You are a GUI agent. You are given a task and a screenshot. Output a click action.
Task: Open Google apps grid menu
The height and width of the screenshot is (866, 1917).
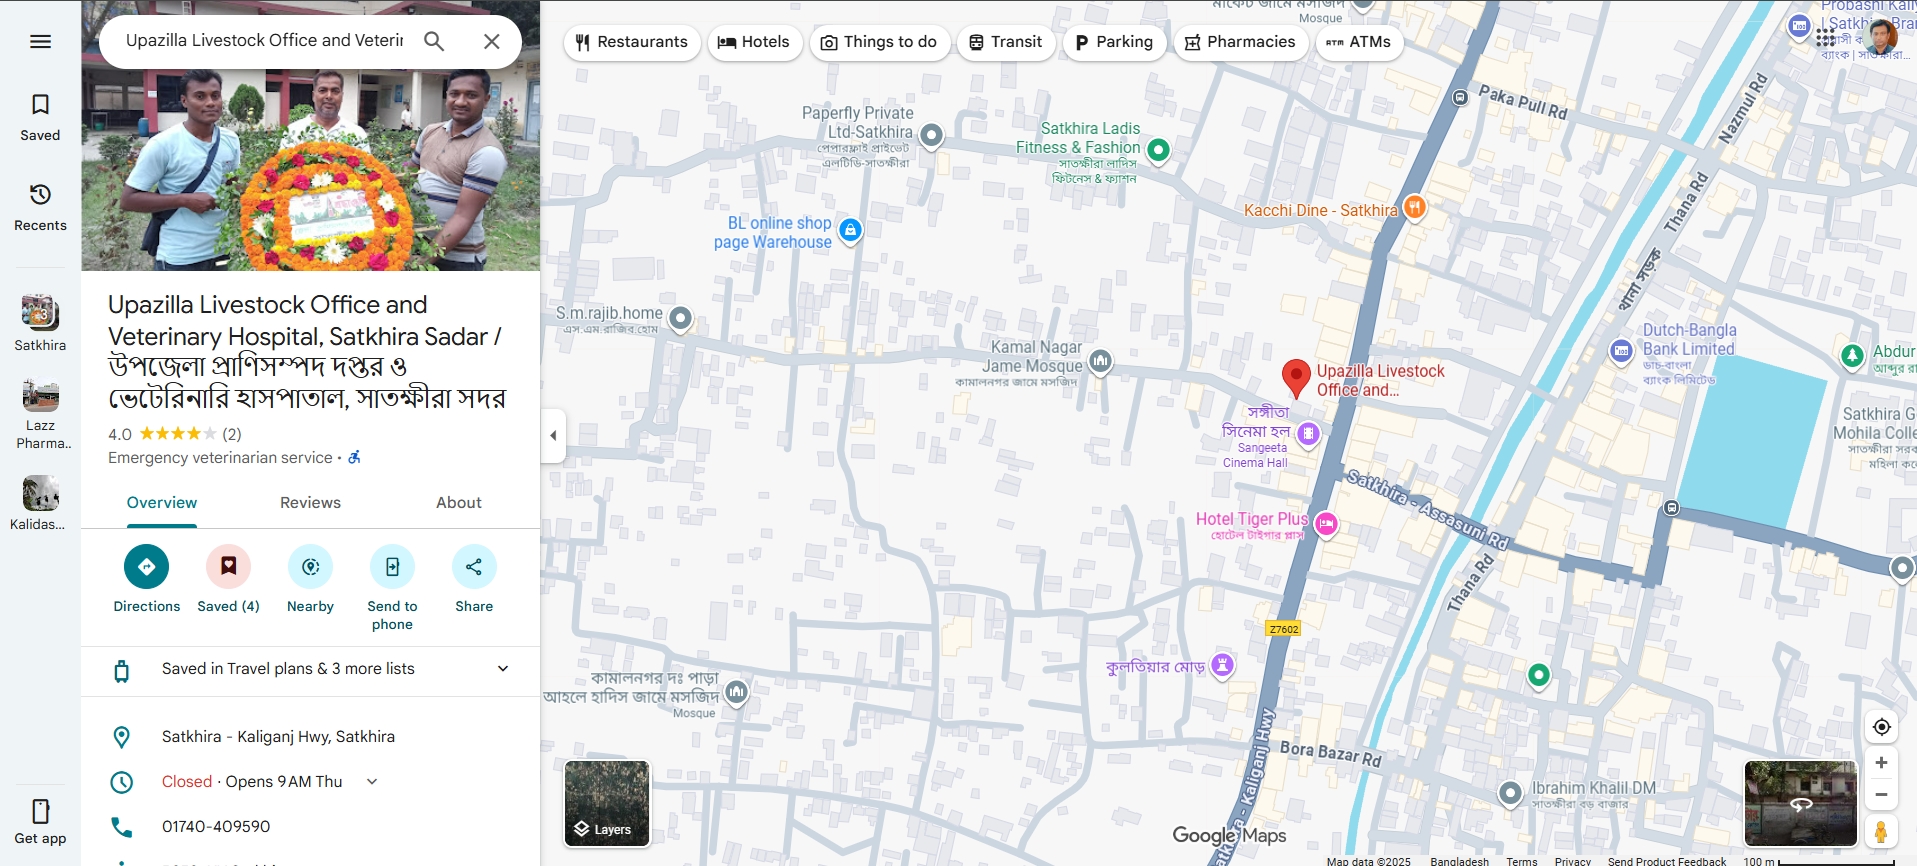point(1825,38)
